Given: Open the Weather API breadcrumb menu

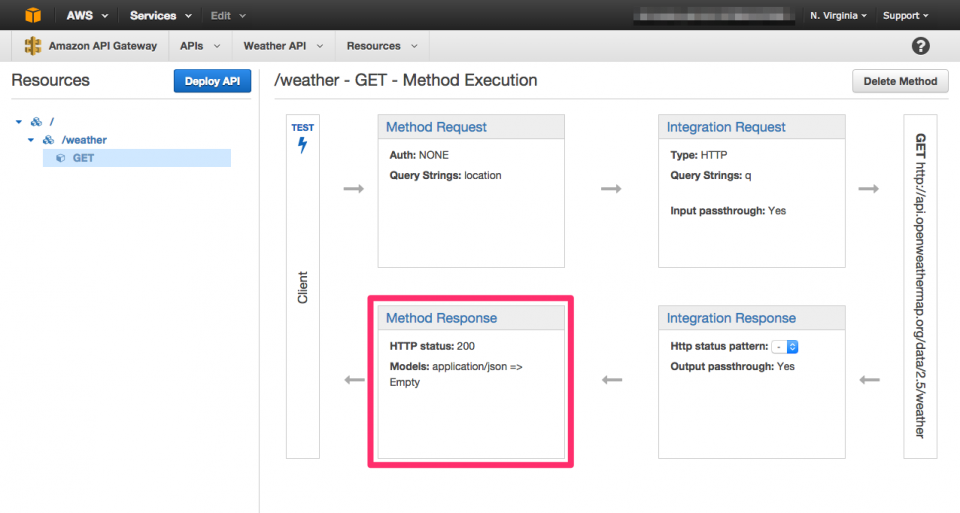Looking at the screenshot, I should (283, 46).
